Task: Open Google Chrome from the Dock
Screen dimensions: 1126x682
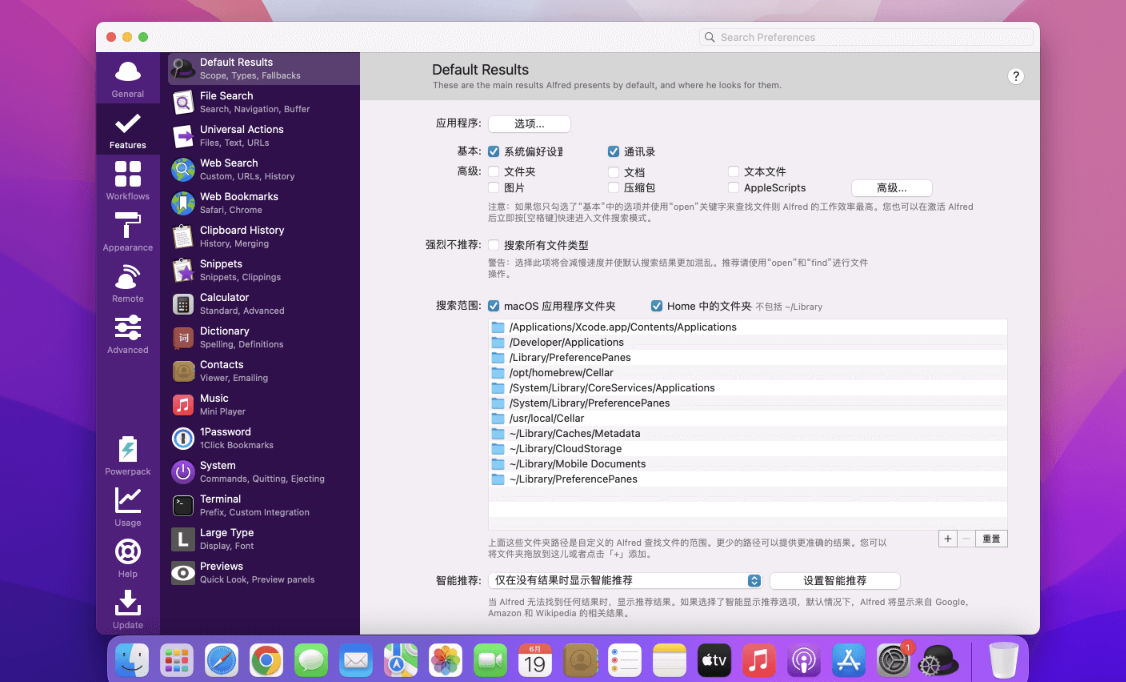Action: (x=266, y=660)
